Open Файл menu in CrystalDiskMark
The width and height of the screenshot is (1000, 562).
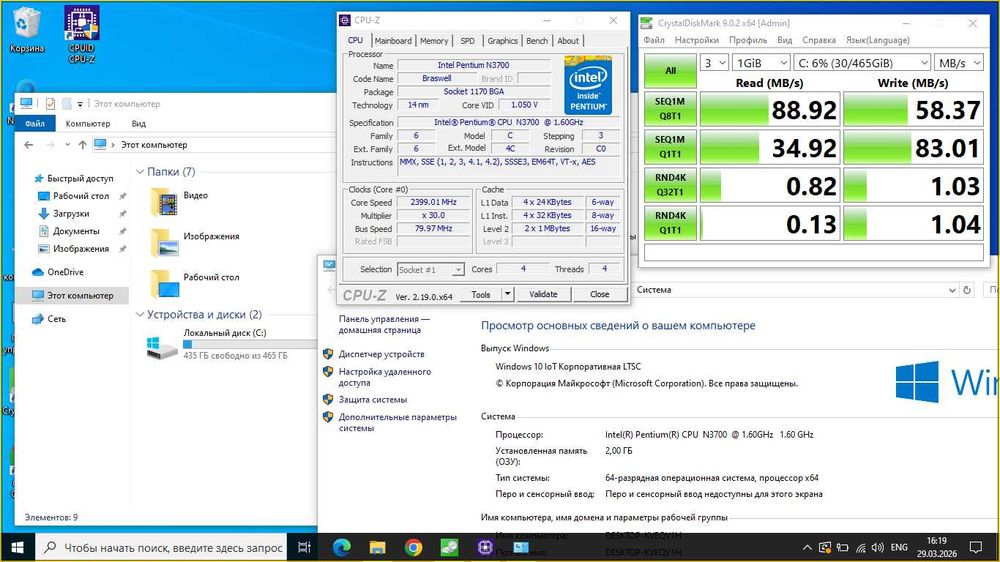(x=654, y=40)
